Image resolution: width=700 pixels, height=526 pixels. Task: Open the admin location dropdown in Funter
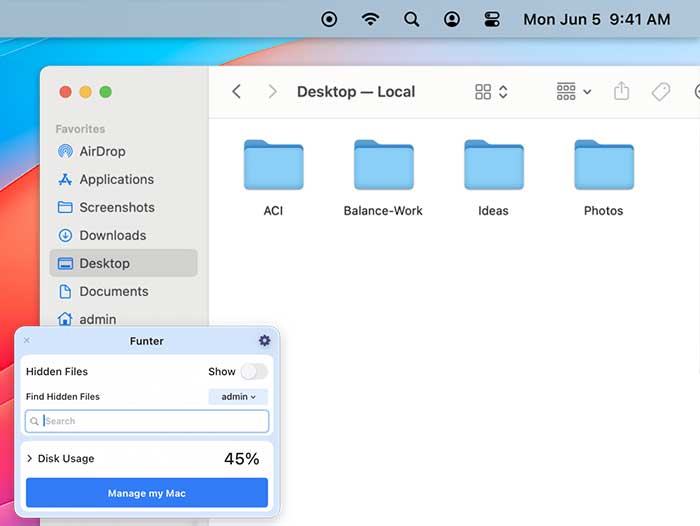[238, 397]
